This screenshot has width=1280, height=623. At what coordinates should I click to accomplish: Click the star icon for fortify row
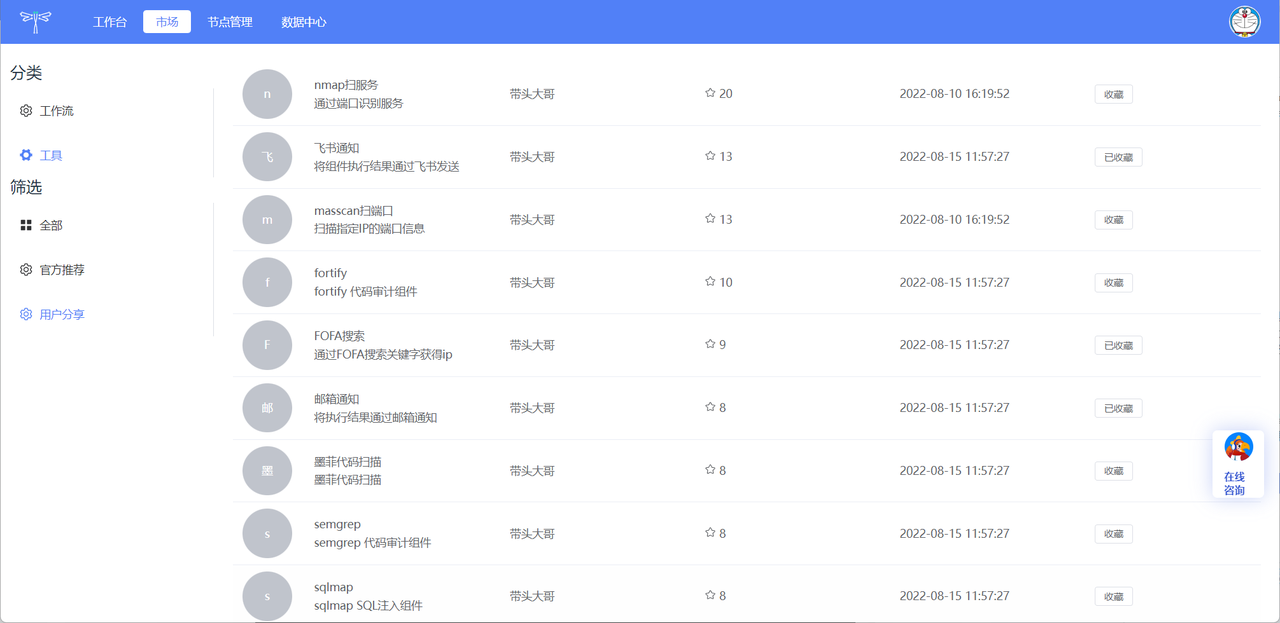coord(710,282)
